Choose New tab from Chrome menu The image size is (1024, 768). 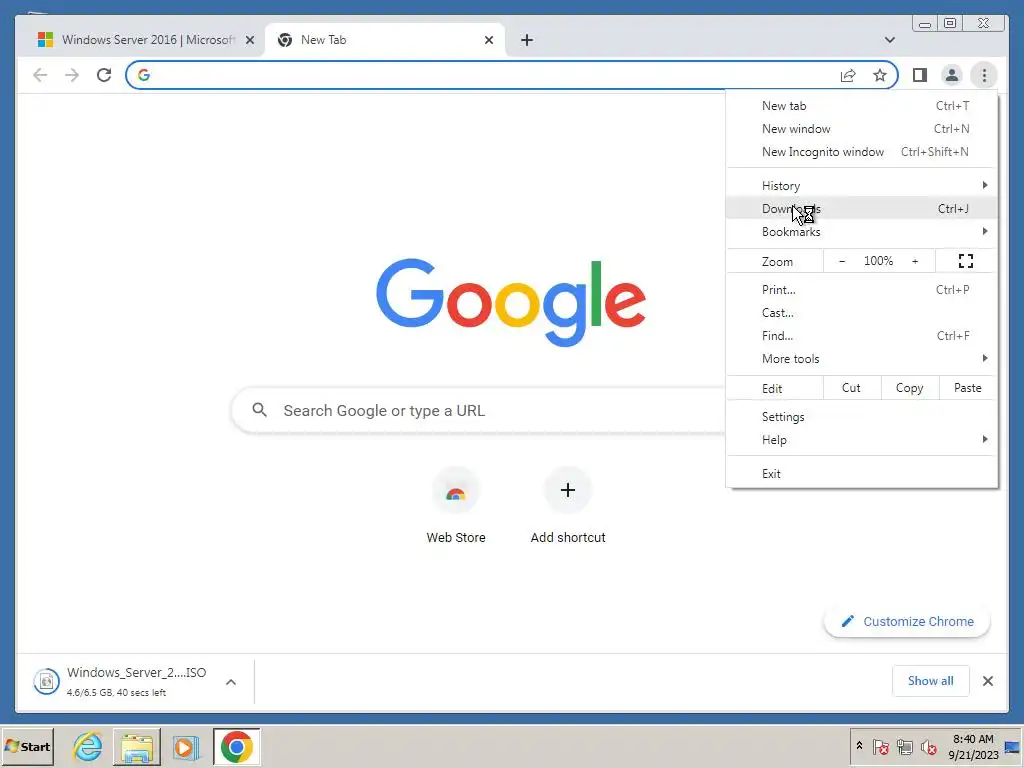pos(862,106)
